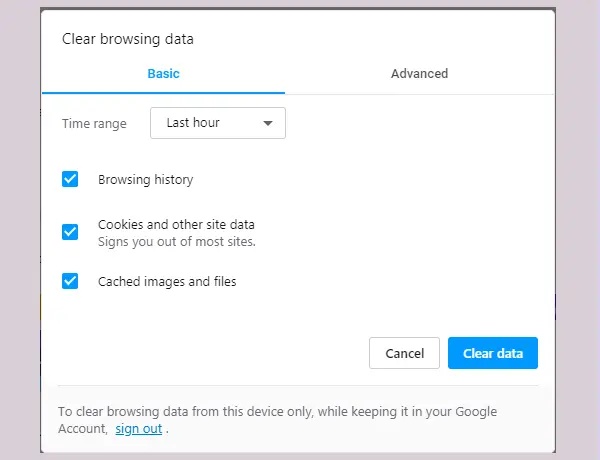This screenshot has width=600, height=460.
Task: Switch to the Advanced tab
Action: [419, 73]
